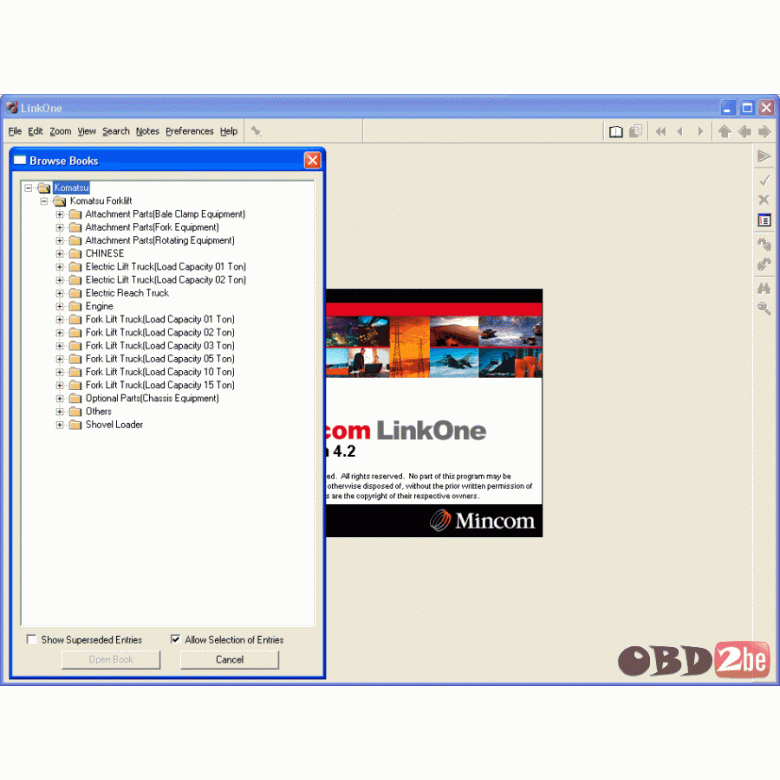Screen dimensions: 780x780
Task: Open the View menu
Action: click(x=87, y=131)
